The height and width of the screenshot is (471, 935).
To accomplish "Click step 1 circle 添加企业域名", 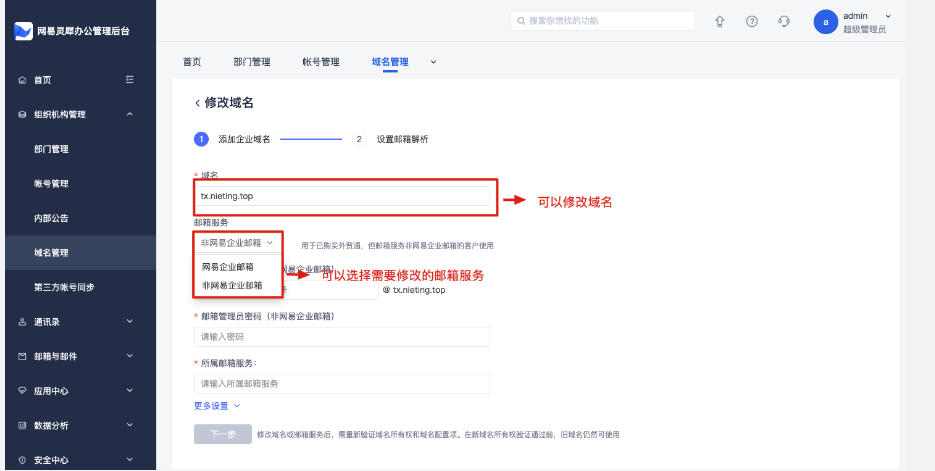I will (201, 140).
